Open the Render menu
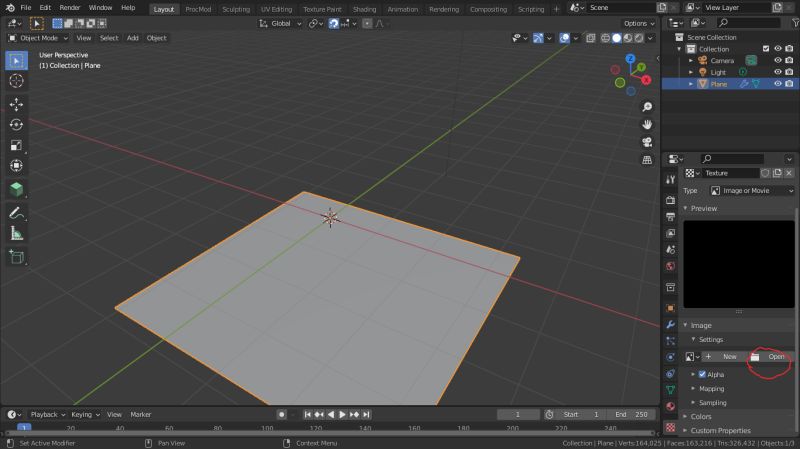This screenshot has width=800, height=449. [x=70, y=8]
